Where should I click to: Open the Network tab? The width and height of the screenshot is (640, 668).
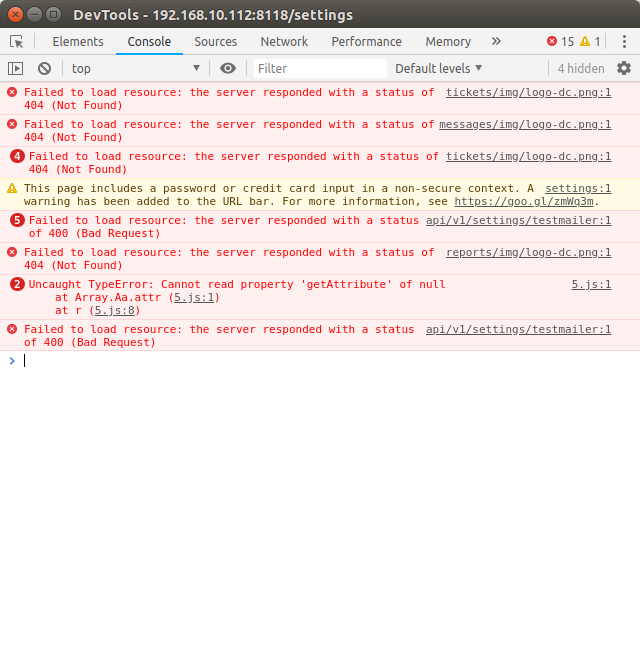pyautogui.click(x=284, y=42)
